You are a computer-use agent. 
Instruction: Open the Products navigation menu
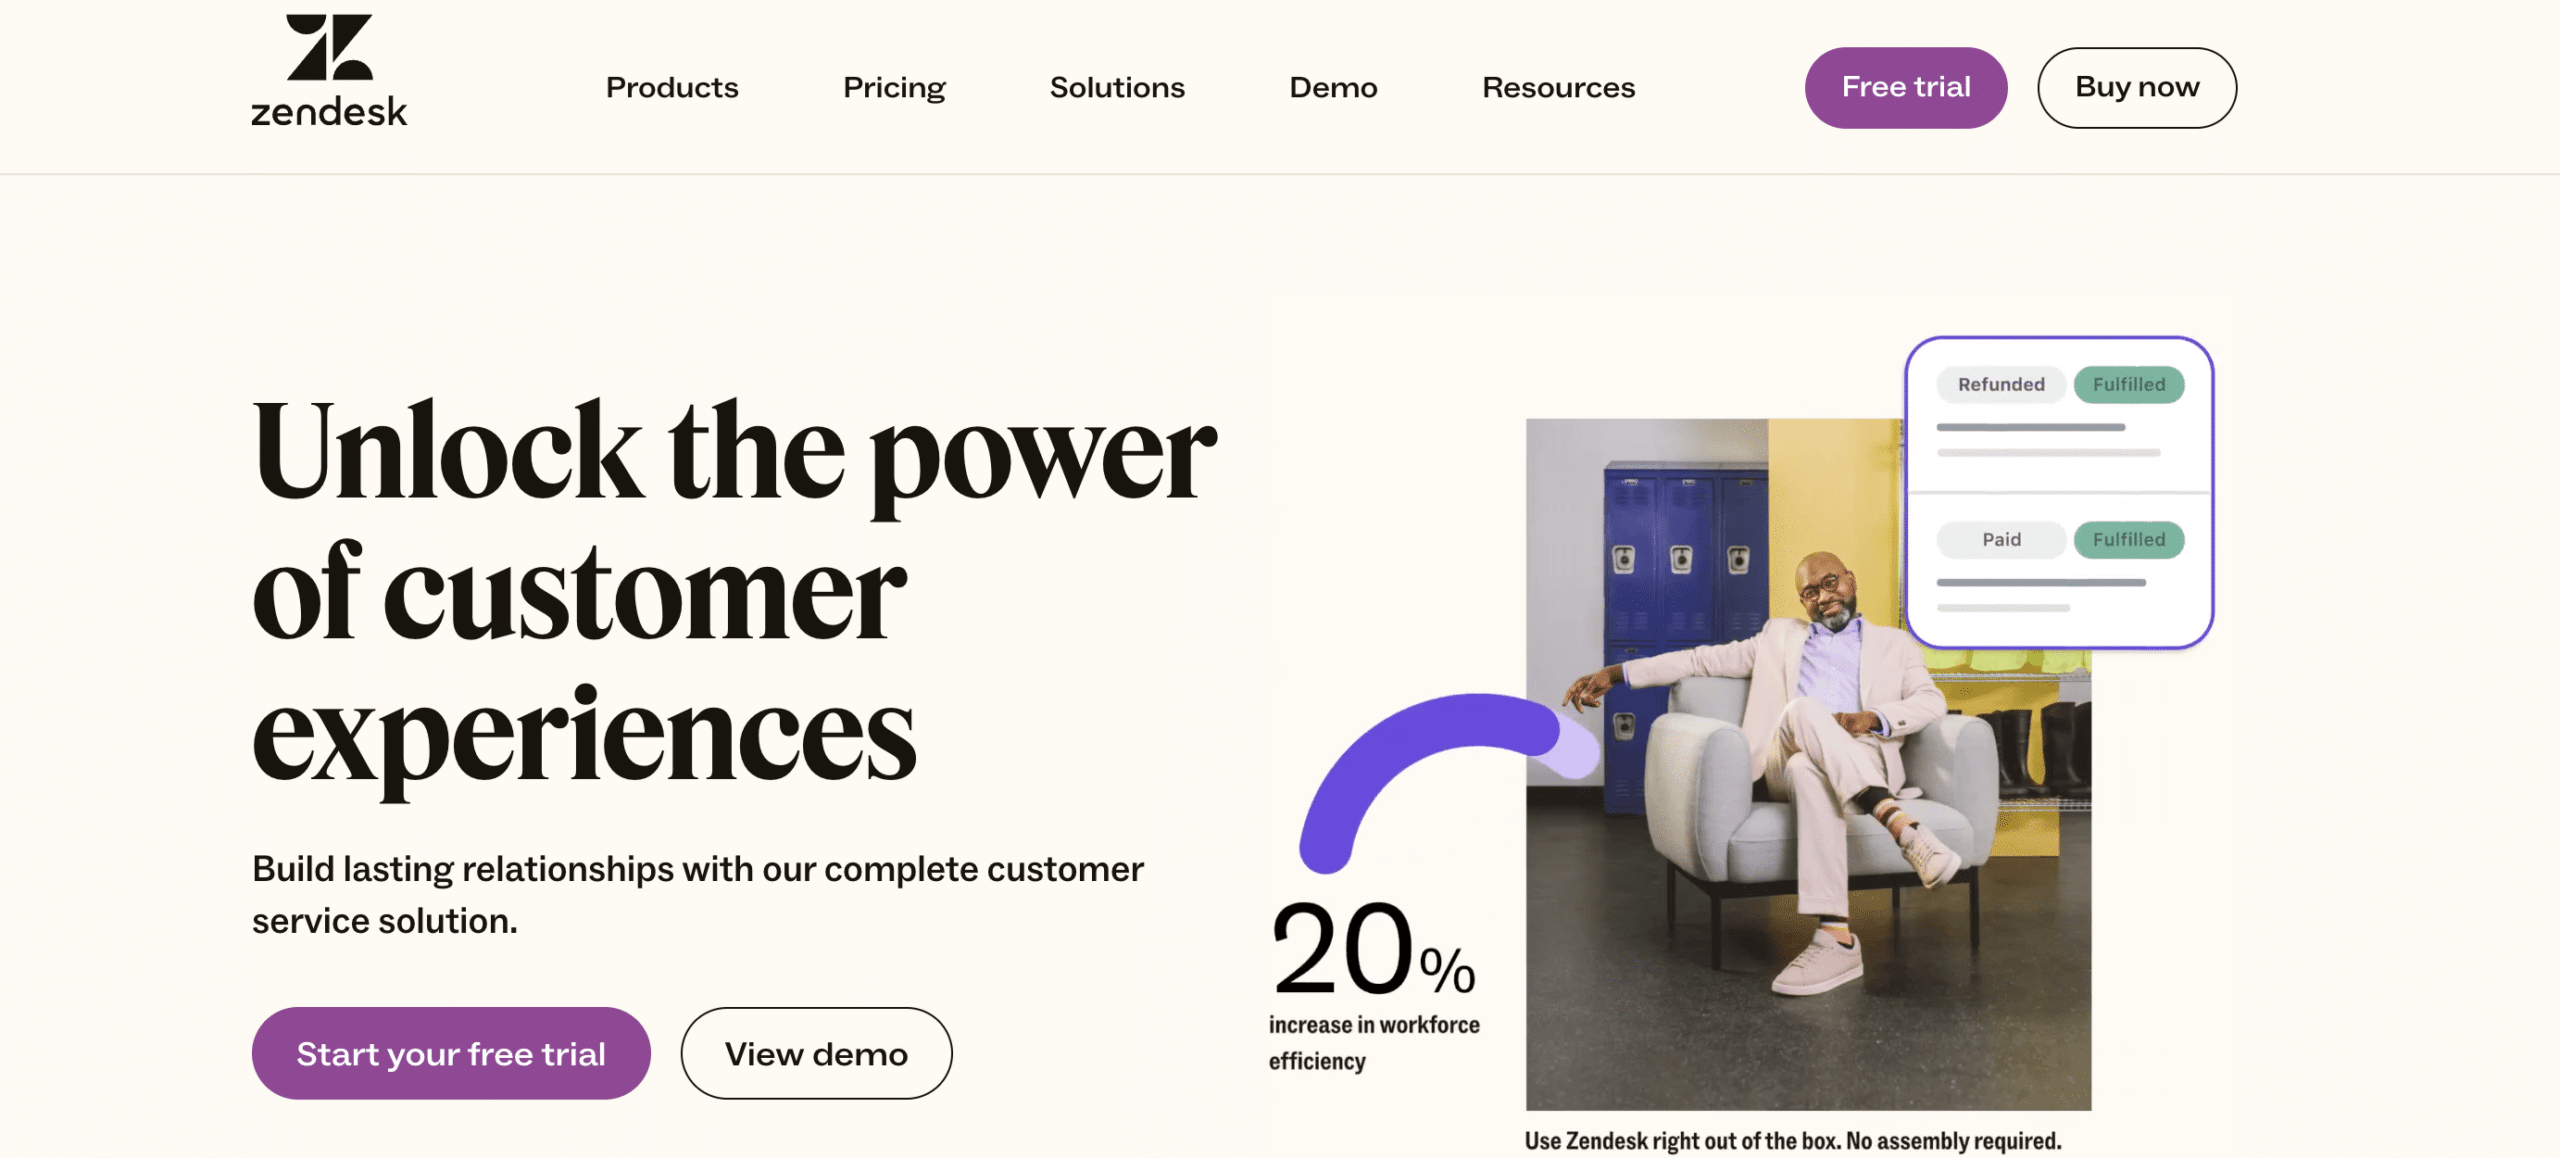[x=671, y=87]
